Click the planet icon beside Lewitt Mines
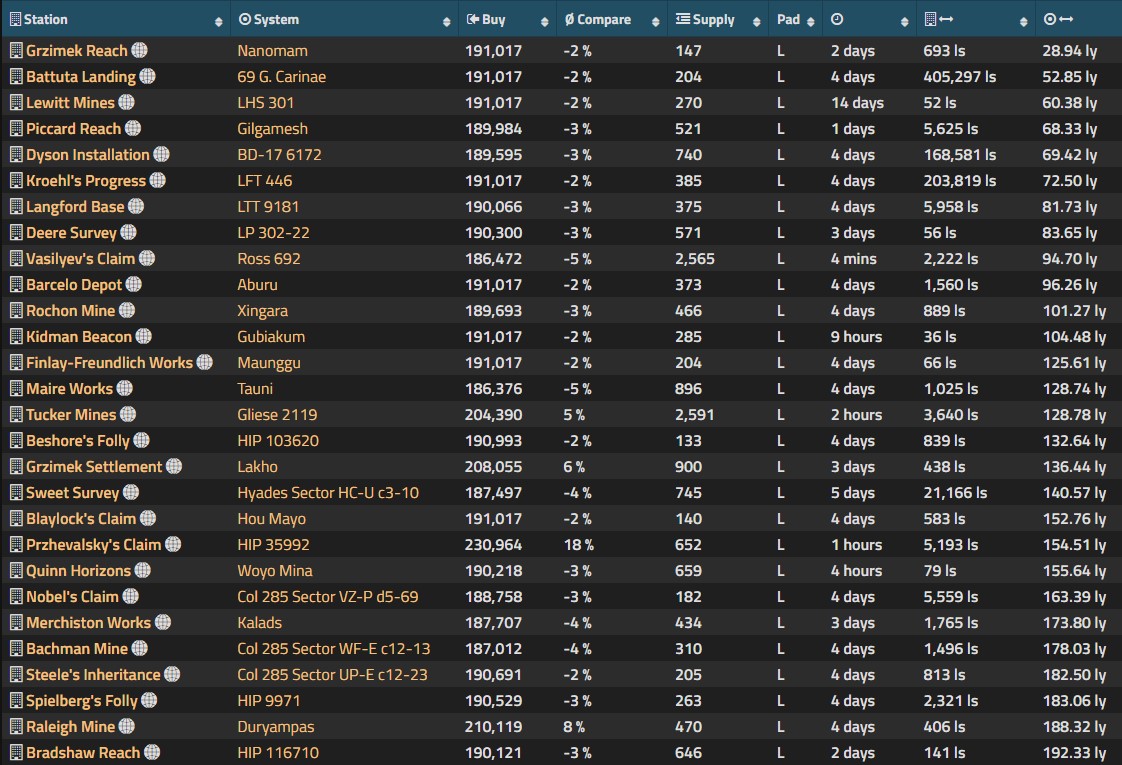 tap(127, 102)
